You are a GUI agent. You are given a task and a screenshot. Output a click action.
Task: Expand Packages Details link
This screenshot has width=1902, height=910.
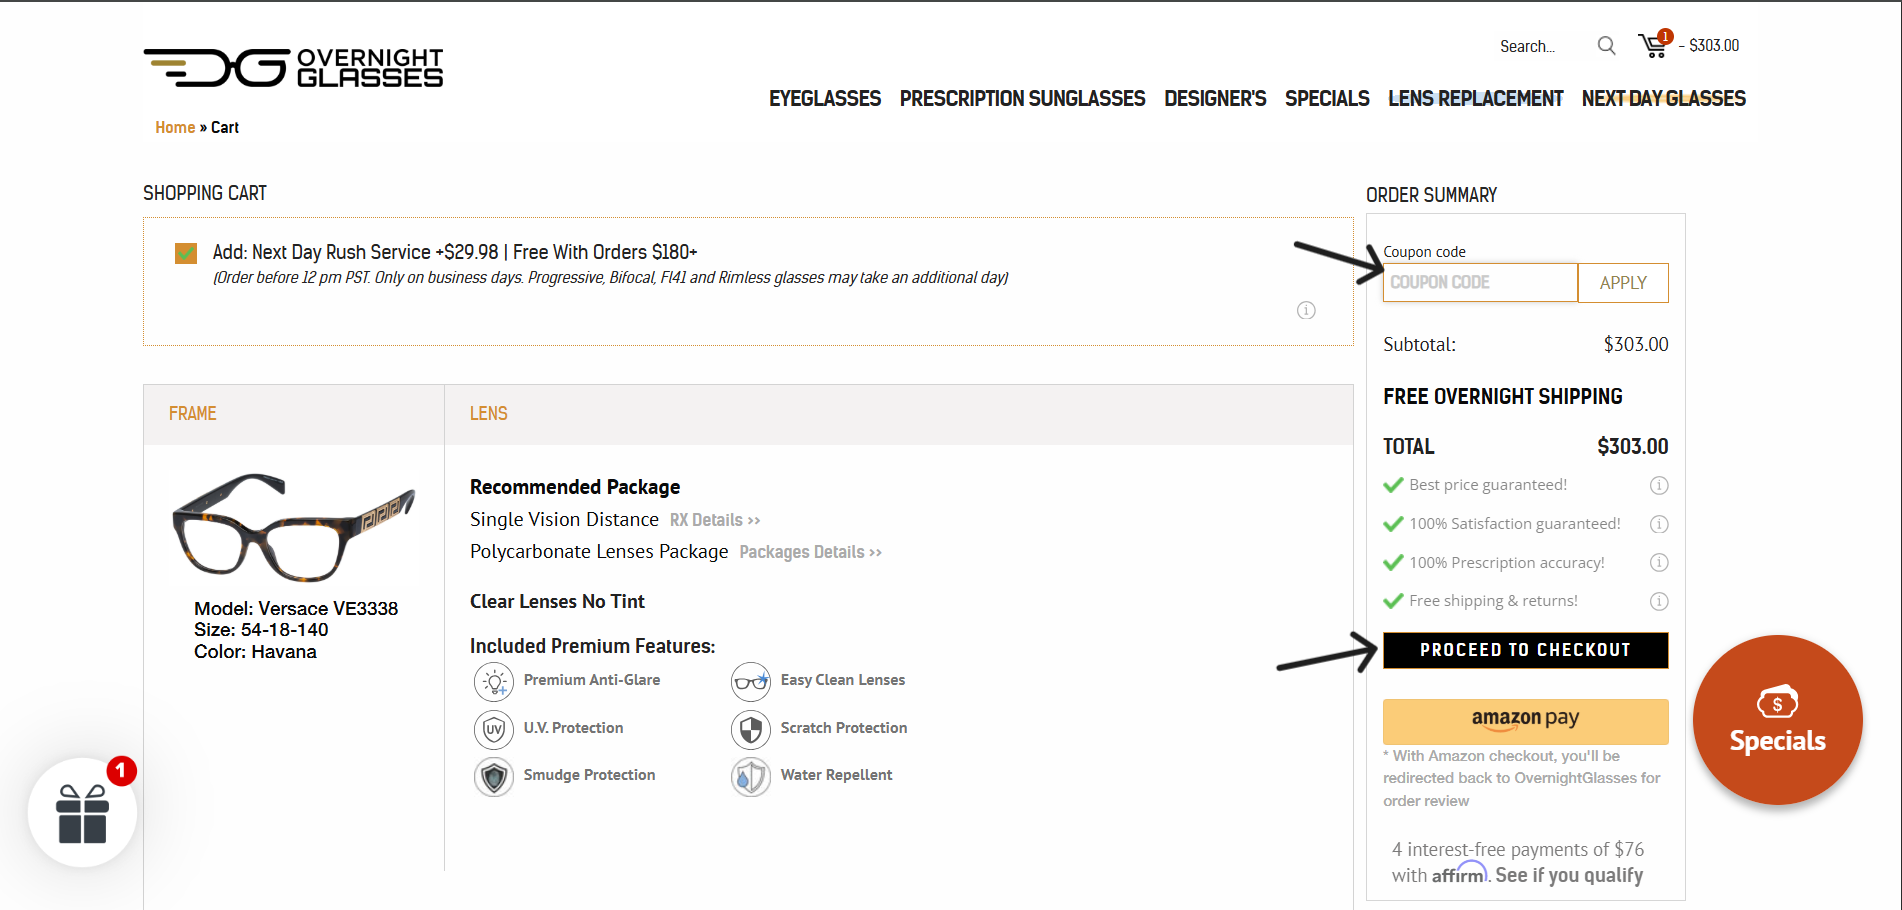[810, 552]
